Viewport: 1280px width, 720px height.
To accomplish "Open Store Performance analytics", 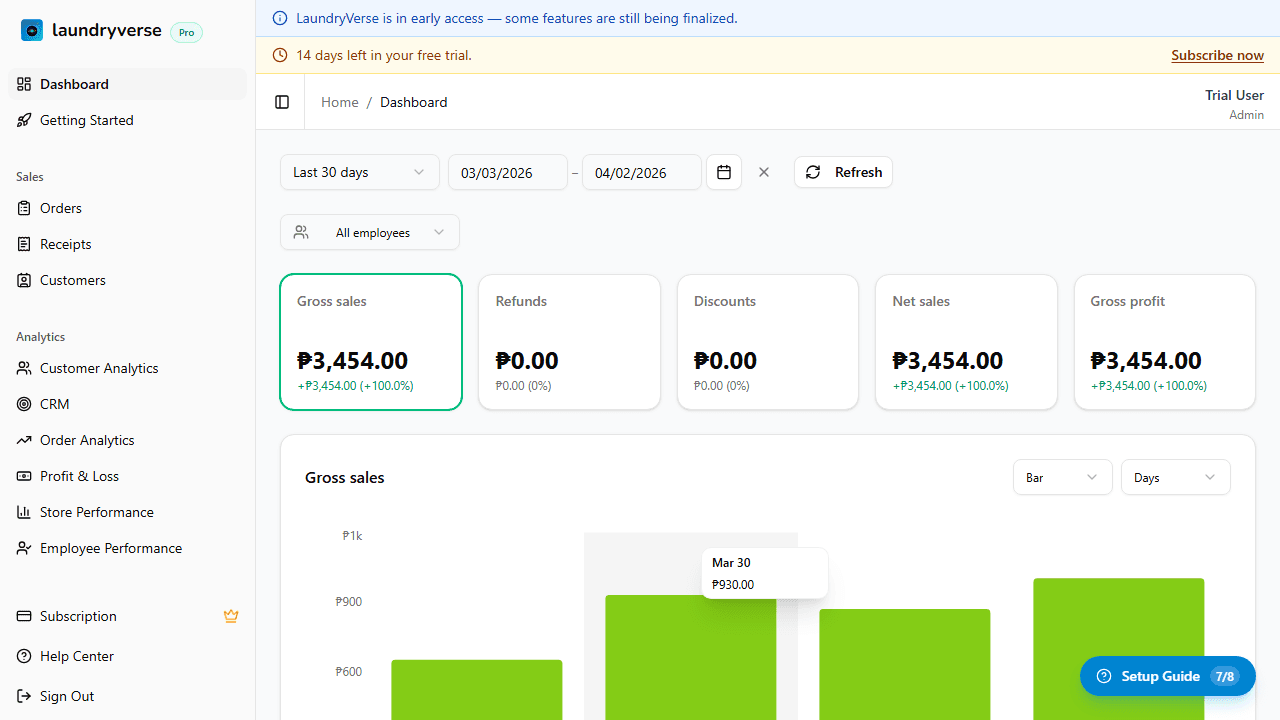I will click(95, 511).
